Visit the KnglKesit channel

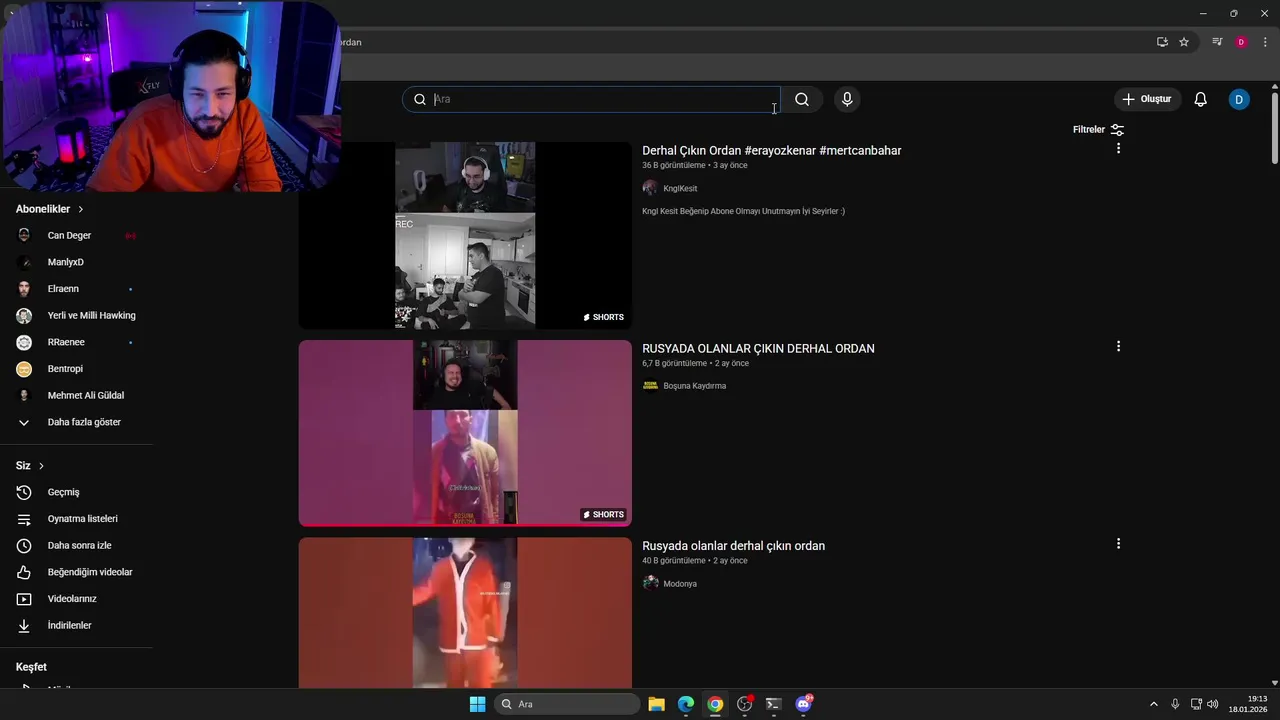pos(680,188)
